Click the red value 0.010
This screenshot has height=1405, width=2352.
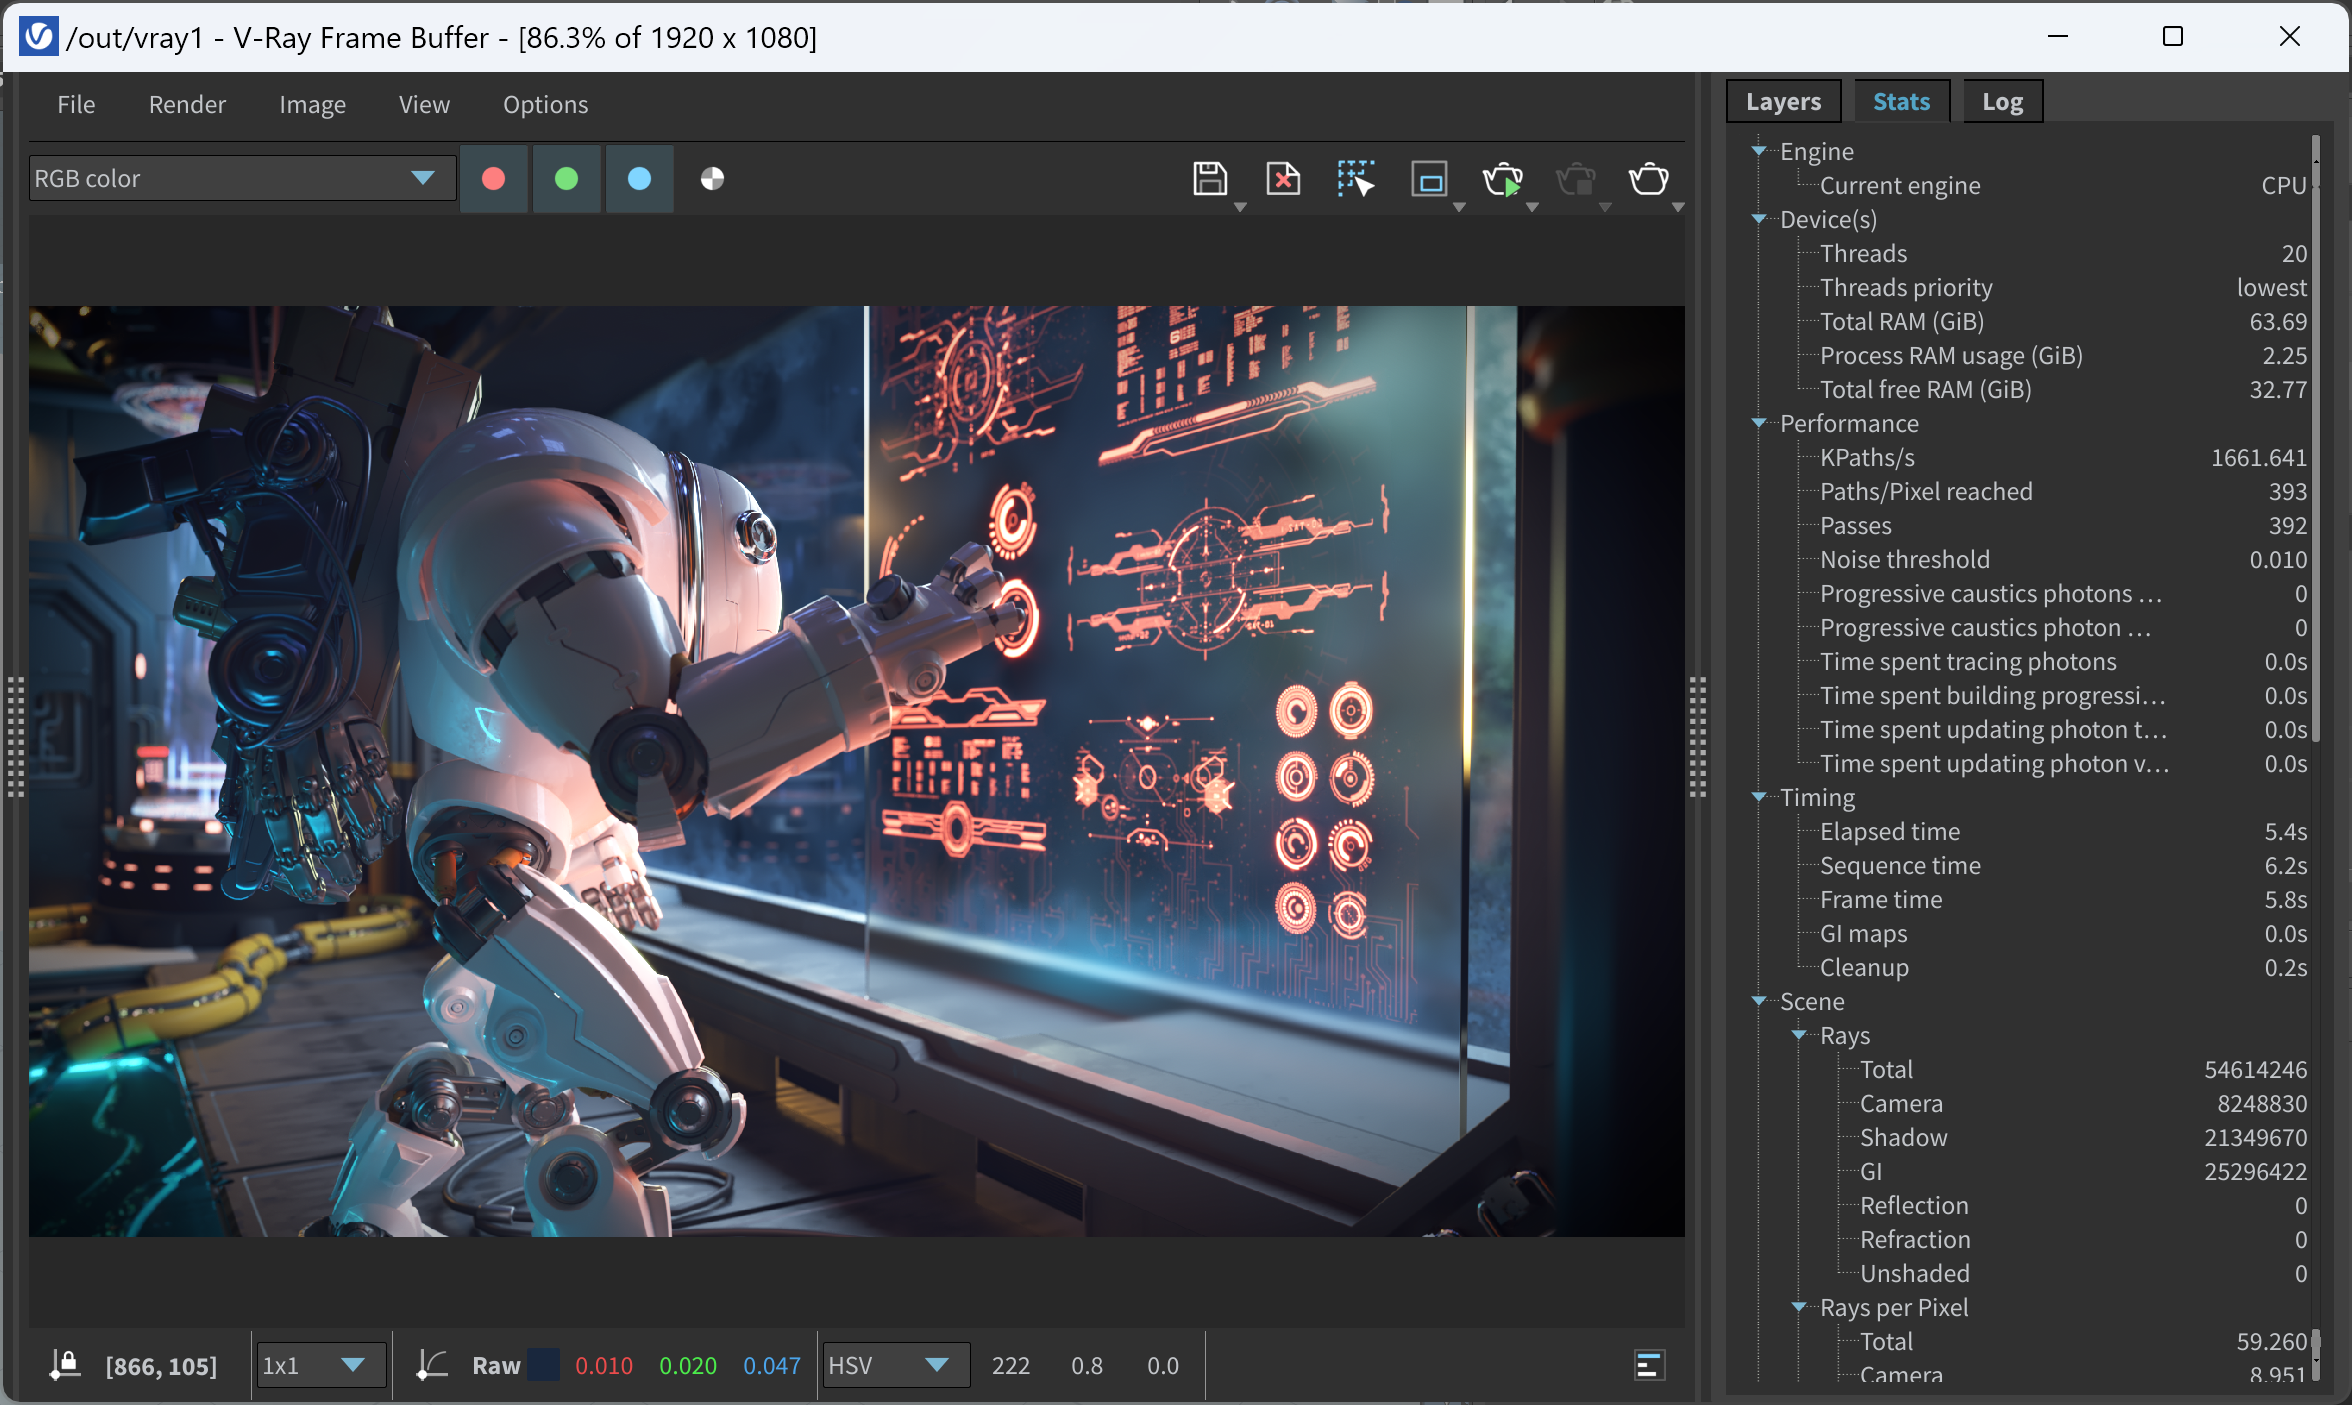[x=604, y=1366]
